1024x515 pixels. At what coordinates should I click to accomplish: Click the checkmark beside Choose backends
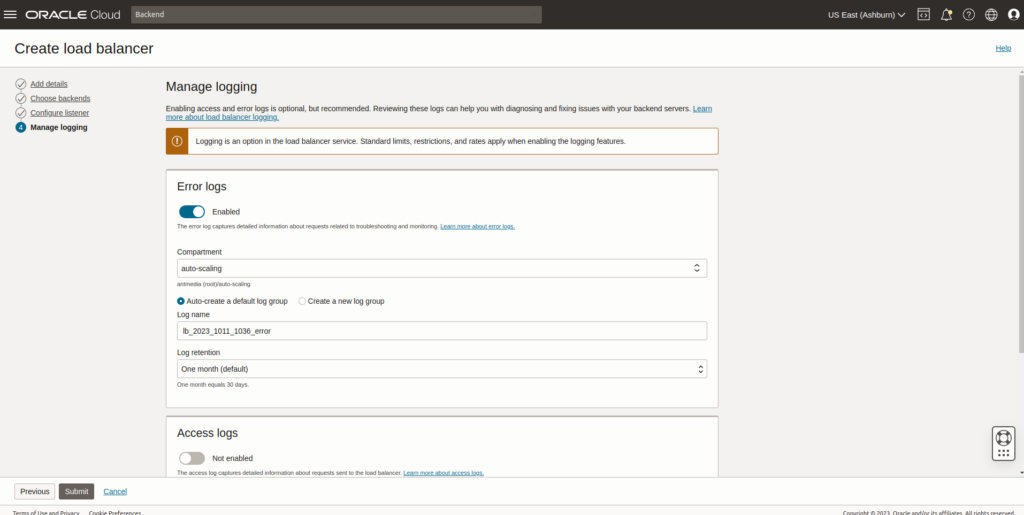point(21,99)
